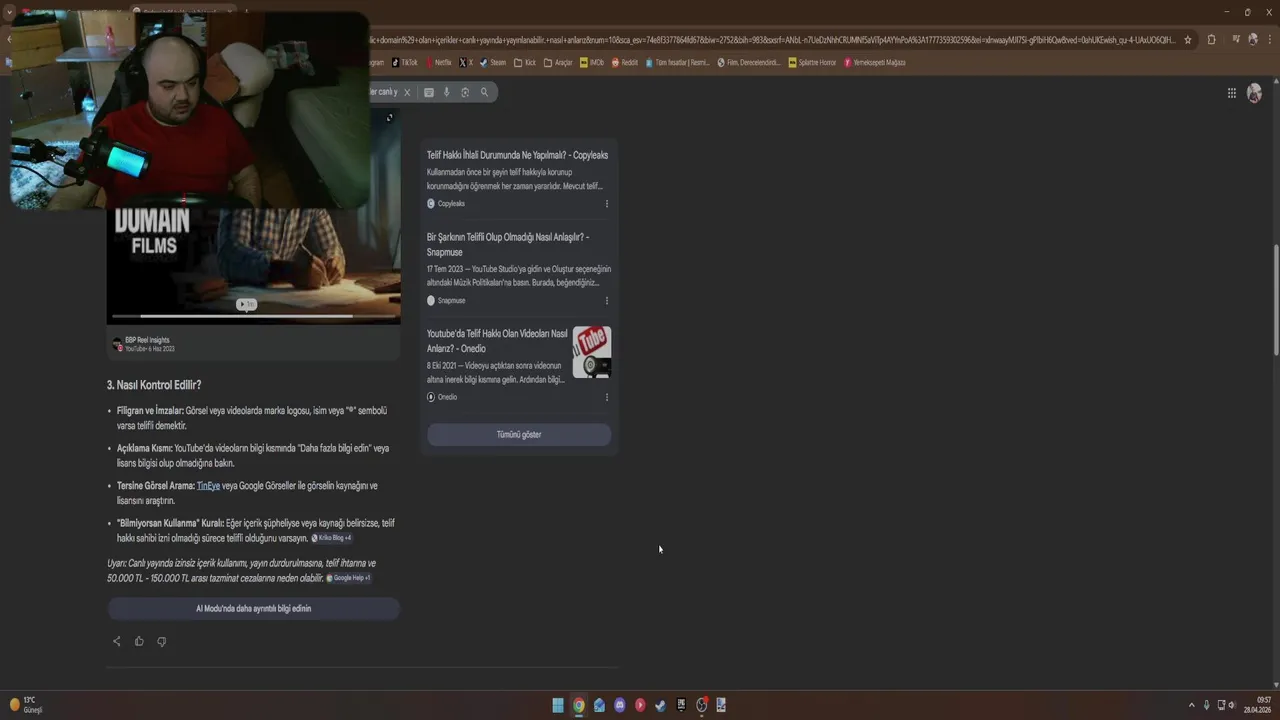The height and width of the screenshot is (720, 1280).
Task: Open the Chrome three-dot menu
Action: pyautogui.click(x=1268, y=40)
